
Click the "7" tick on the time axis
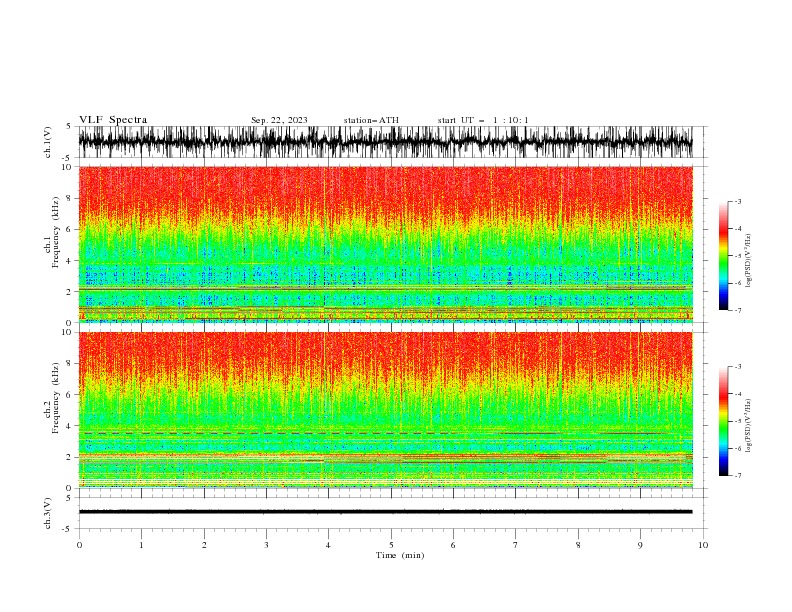[516, 545]
